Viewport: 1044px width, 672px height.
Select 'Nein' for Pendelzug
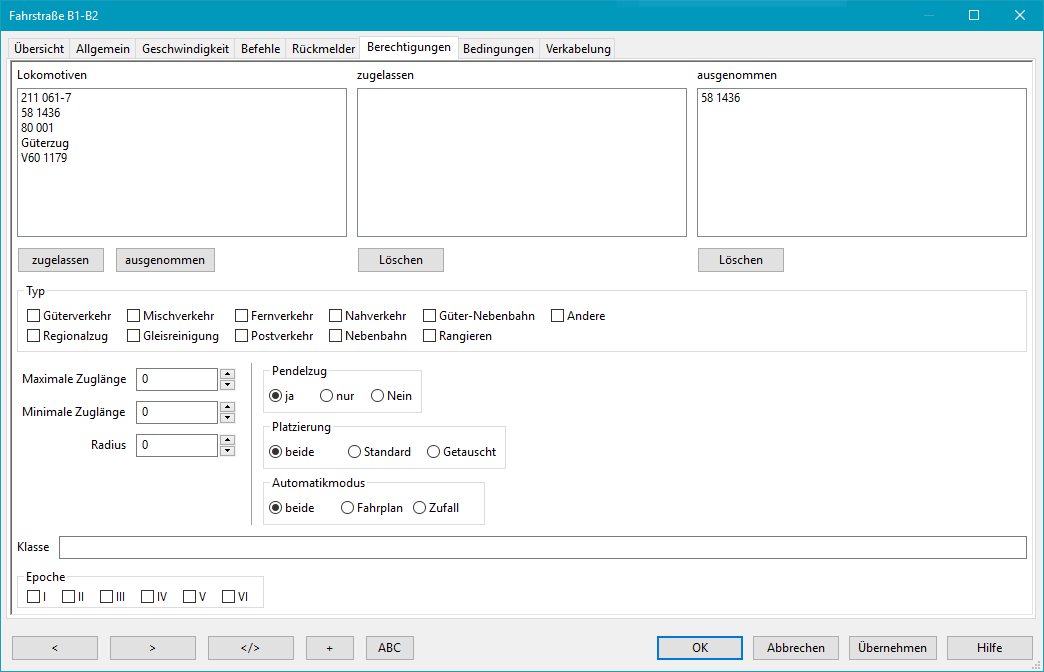click(378, 396)
